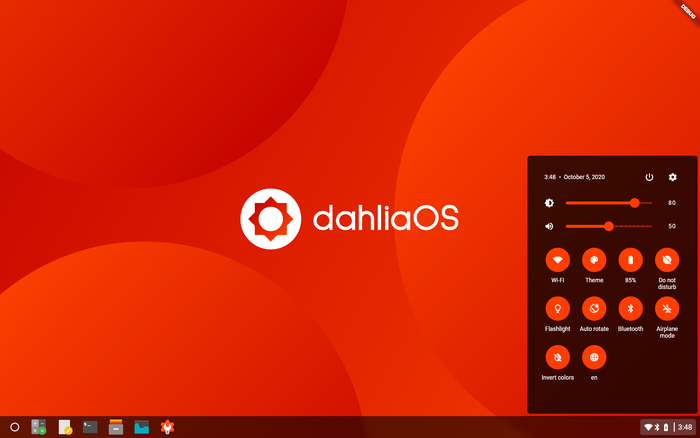Launch the Terminal app from taskbar
This screenshot has width=700, height=438.
pos(90,427)
